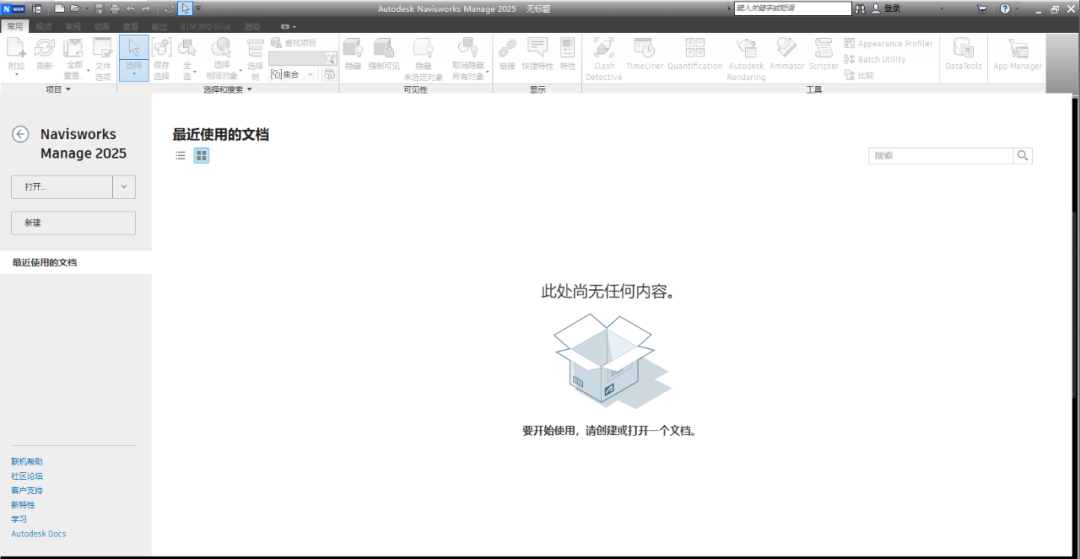The height and width of the screenshot is (559, 1080).
Task: Activate the 选择 (Select) tool in ribbon
Action: (134, 57)
